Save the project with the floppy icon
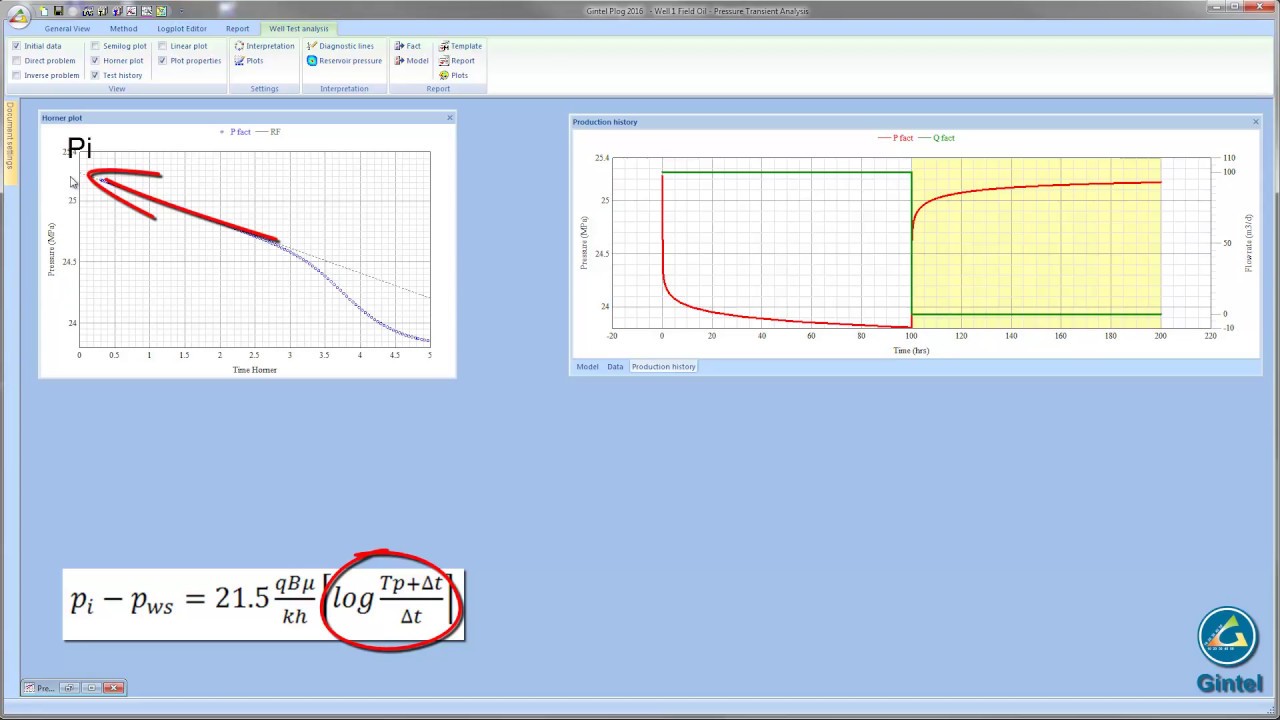Viewport: 1280px width, 720px height. click(x=59, y=11)
